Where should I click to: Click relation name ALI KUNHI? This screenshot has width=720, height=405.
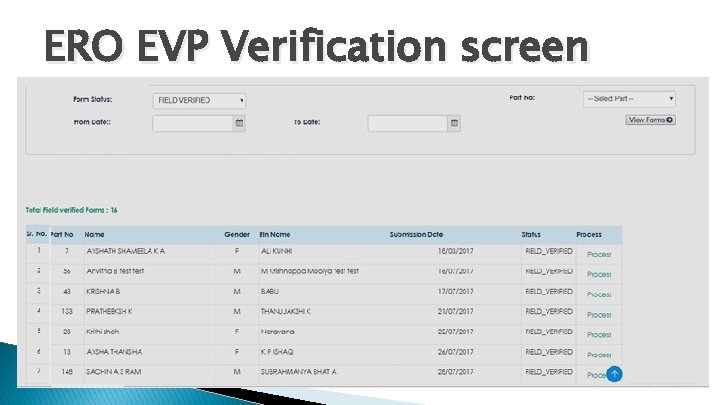point(276,251)
